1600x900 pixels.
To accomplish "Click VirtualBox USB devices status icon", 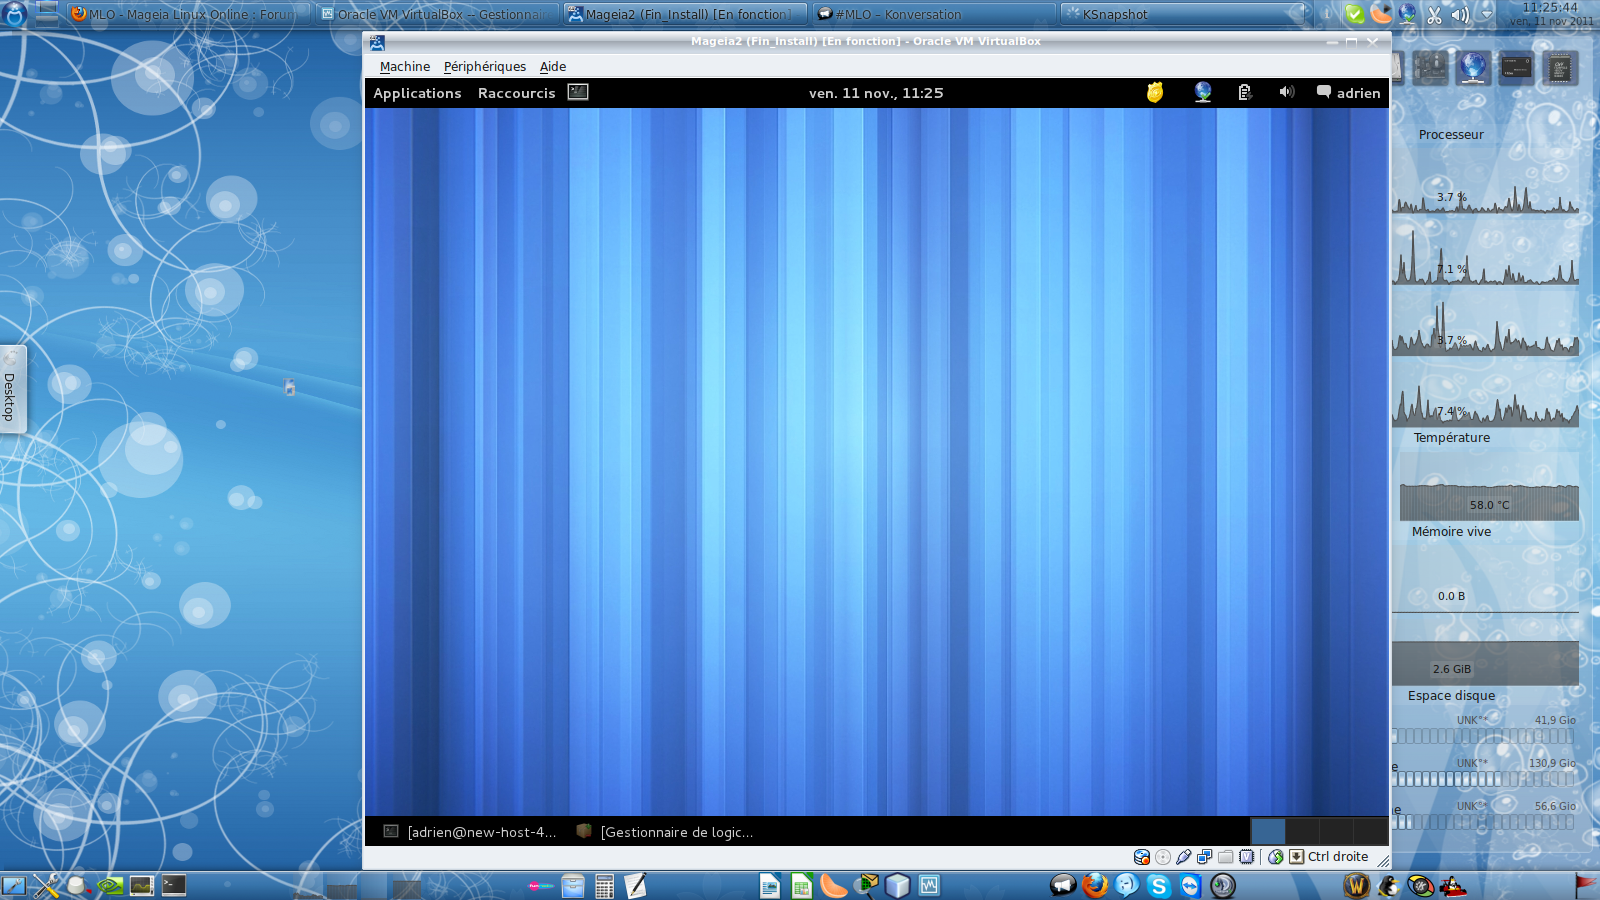I will 1184,857.
